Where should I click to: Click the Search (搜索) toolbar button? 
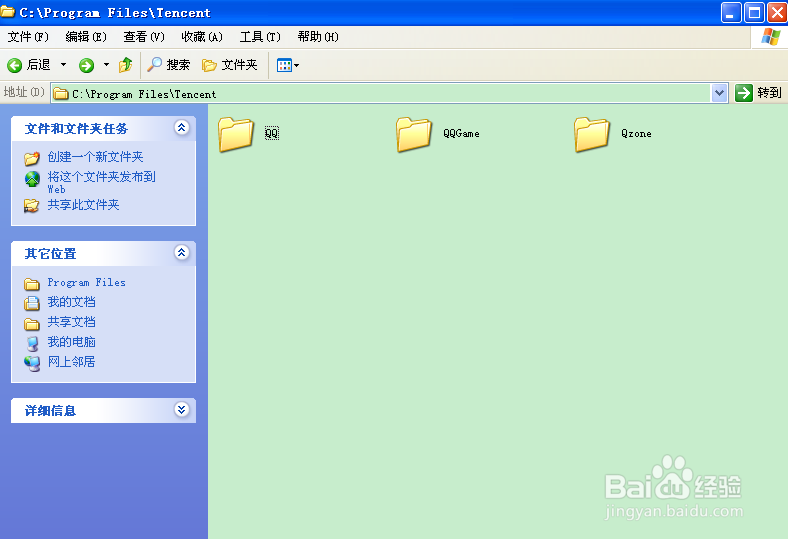tap(169, 65)
